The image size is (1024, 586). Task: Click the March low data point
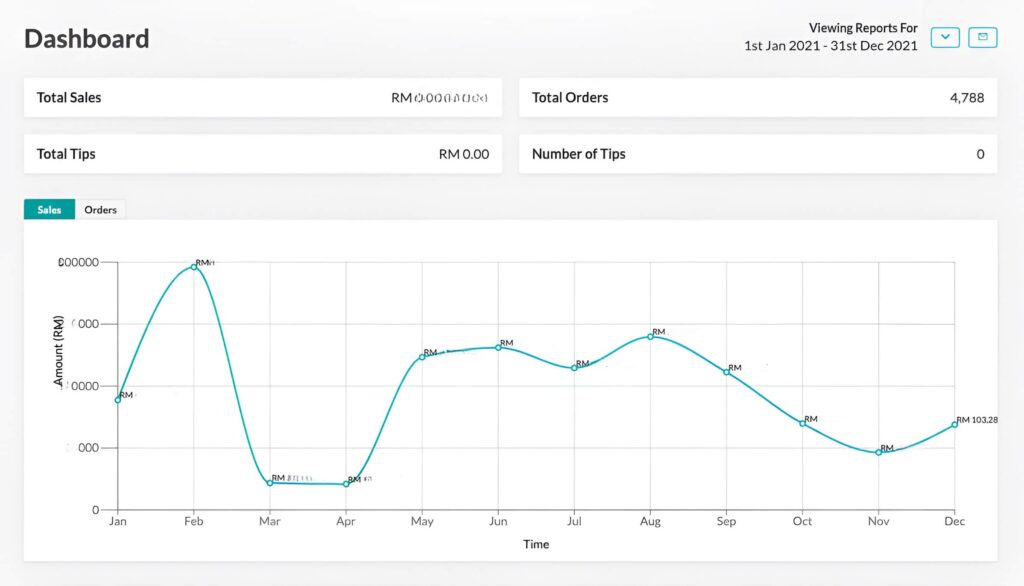tap(269, 484)
